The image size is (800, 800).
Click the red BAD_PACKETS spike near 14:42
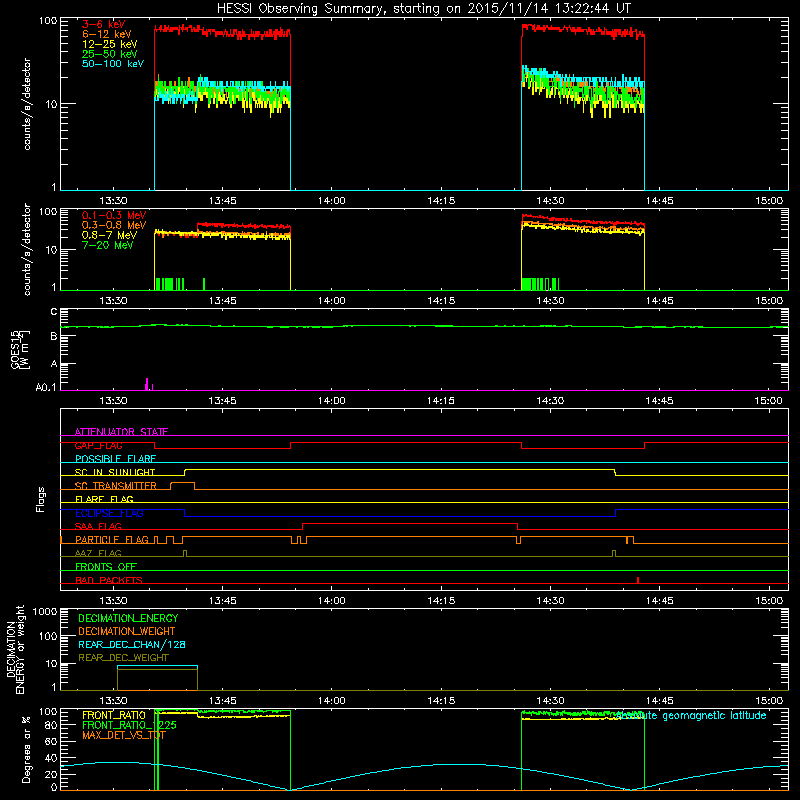[x=638, y=580]
